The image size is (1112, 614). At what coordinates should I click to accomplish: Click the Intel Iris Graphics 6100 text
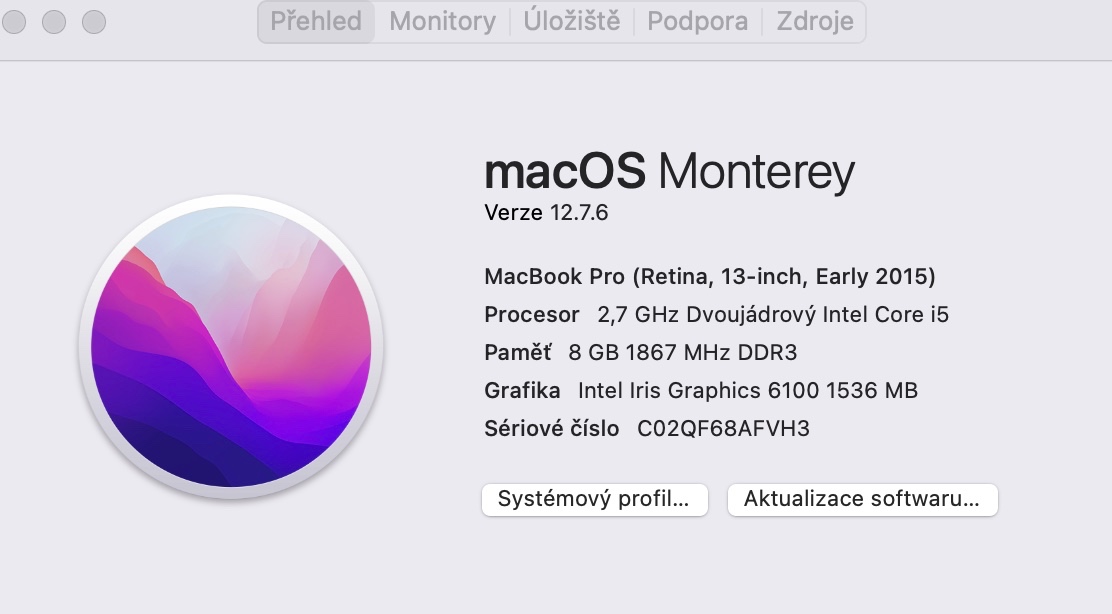pyautogui.click(x=748, y=390)
